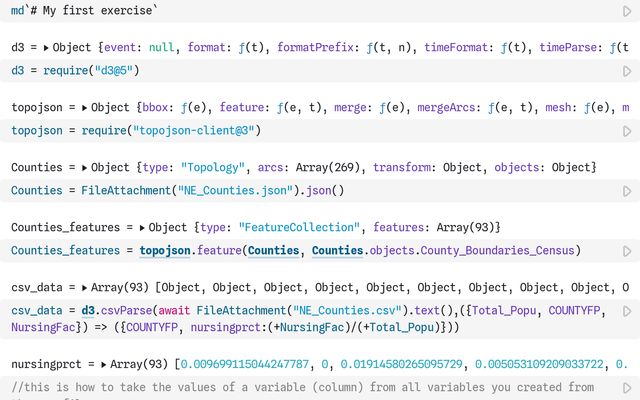Viewport: 640px width, 400px height.
Task: Run the csv_data csvParse cell
Action: point(627,318)
